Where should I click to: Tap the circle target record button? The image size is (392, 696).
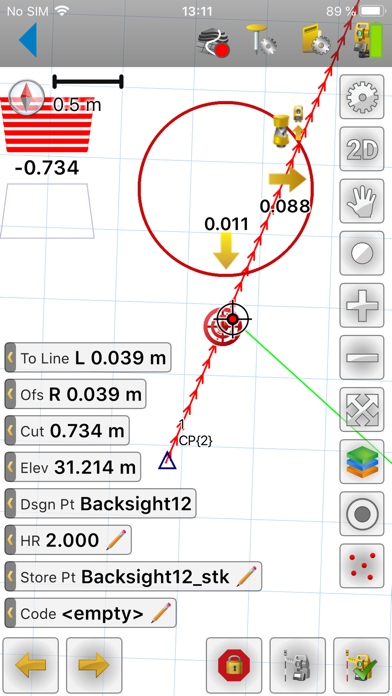tap(362, 514)
